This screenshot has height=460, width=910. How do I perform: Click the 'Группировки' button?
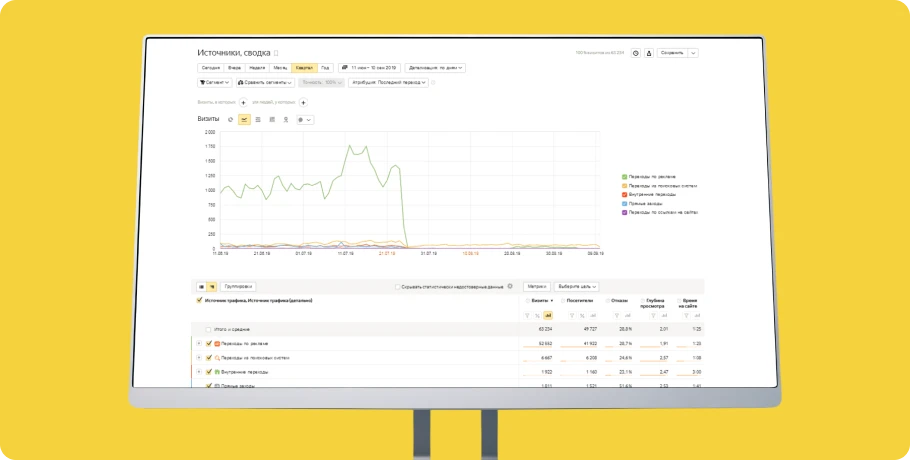[x=238, y=286]
